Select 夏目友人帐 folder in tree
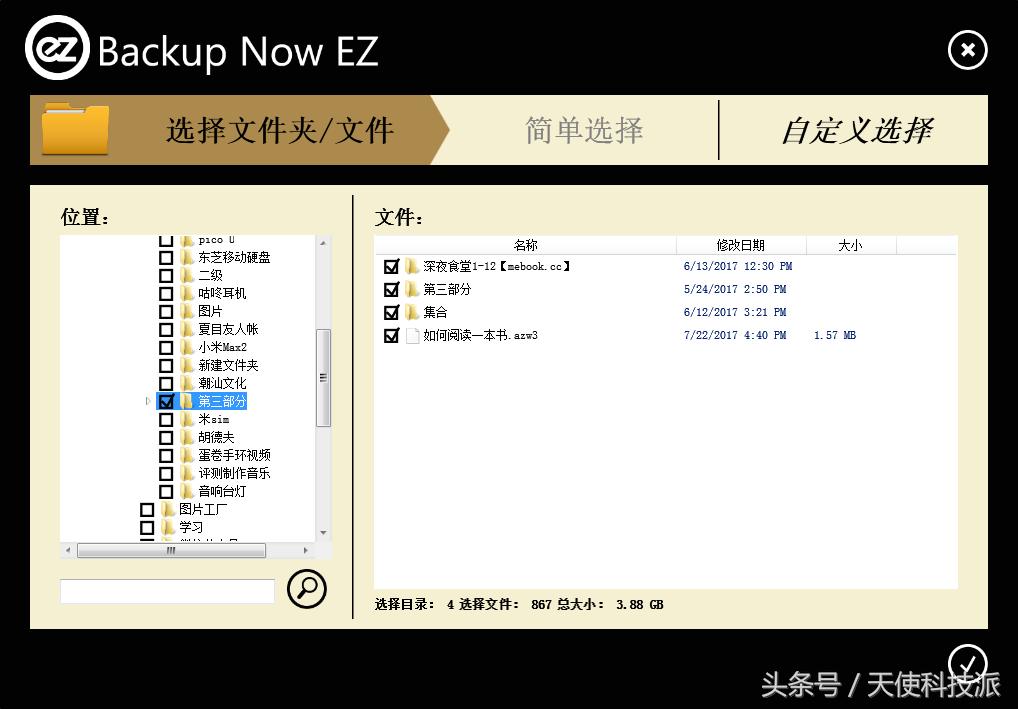 pyautogui.click(x=228, y=330)
